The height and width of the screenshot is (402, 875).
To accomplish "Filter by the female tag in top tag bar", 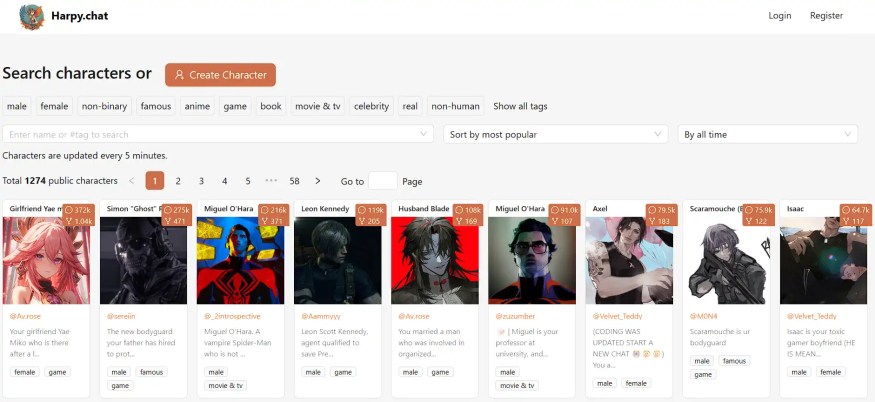I will [x=54, y=106].
